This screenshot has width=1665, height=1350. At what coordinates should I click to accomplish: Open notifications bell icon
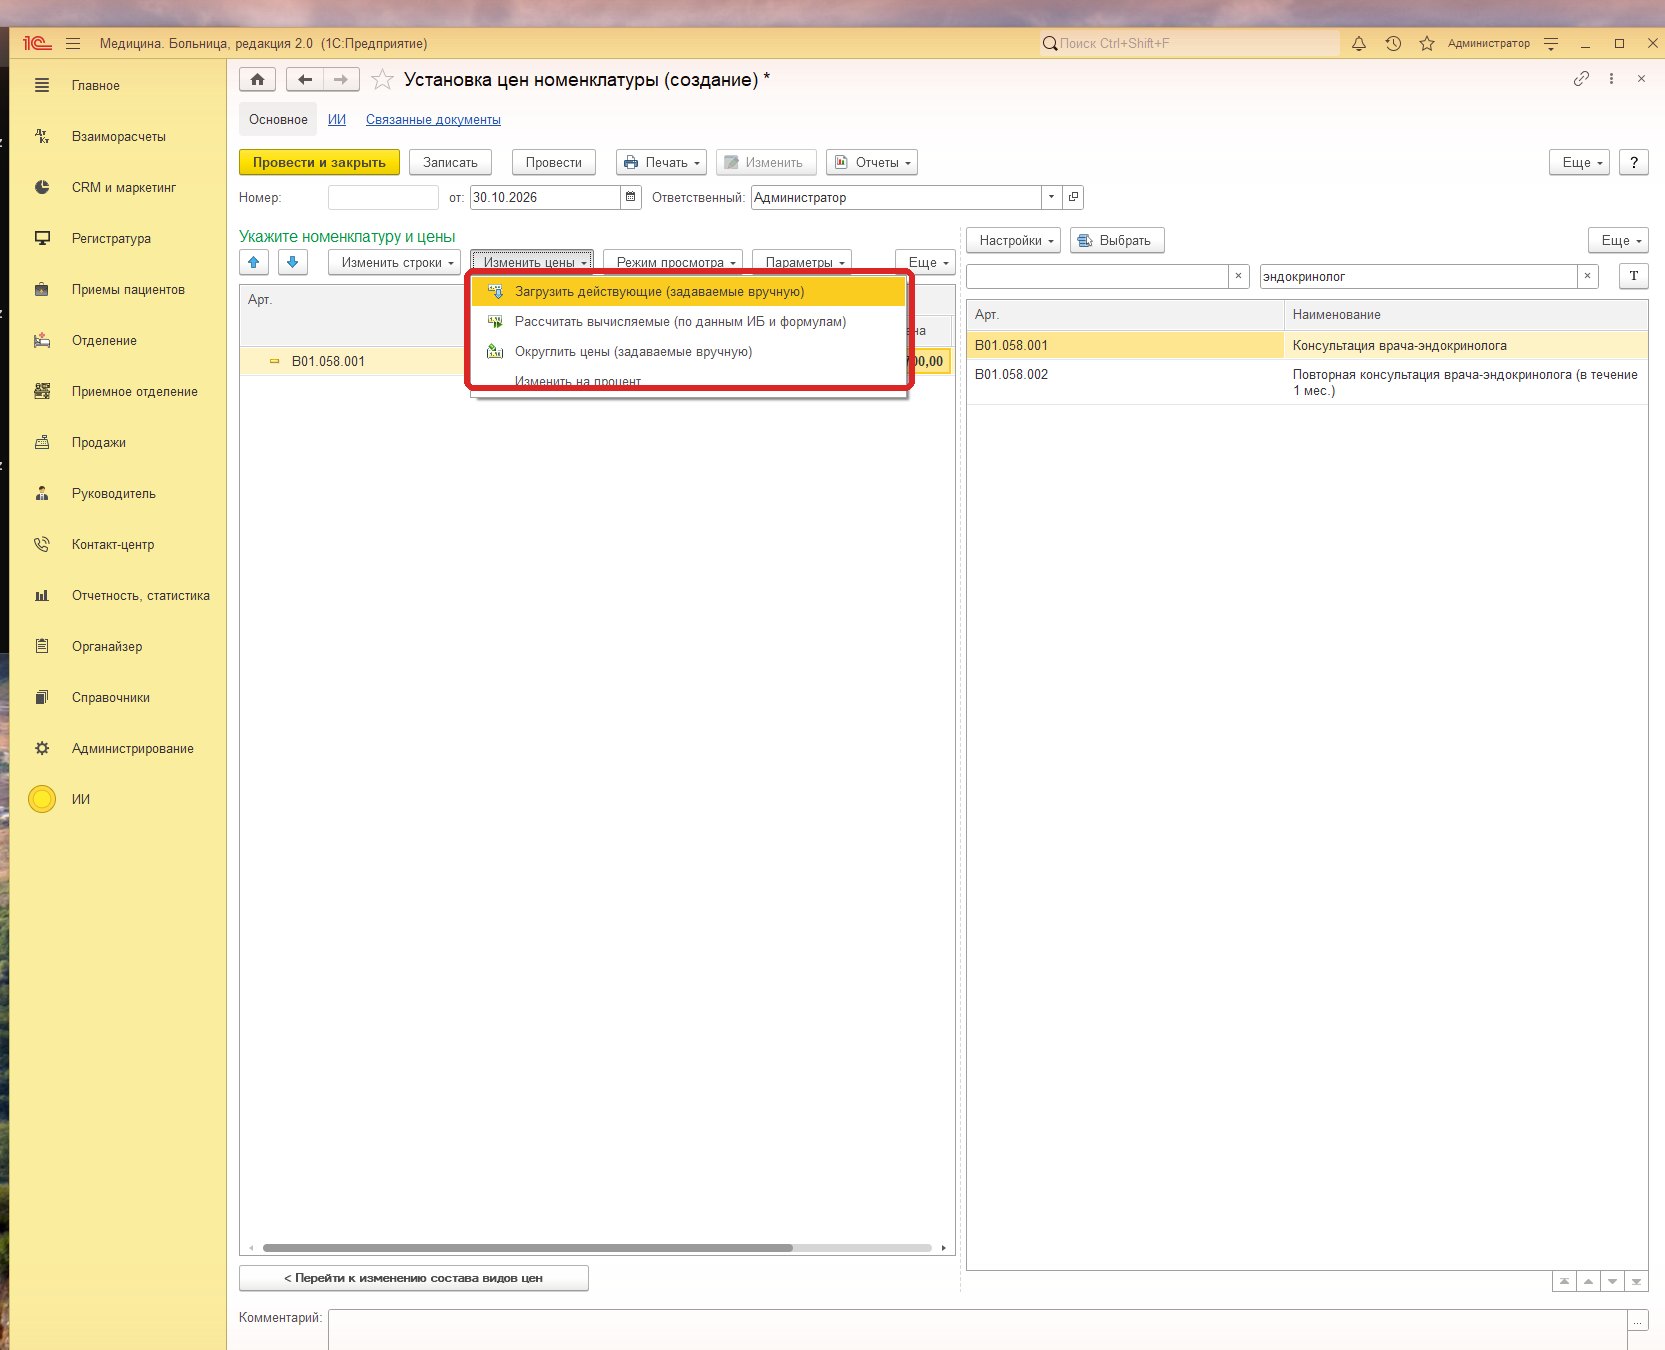tap(1359, 43)
